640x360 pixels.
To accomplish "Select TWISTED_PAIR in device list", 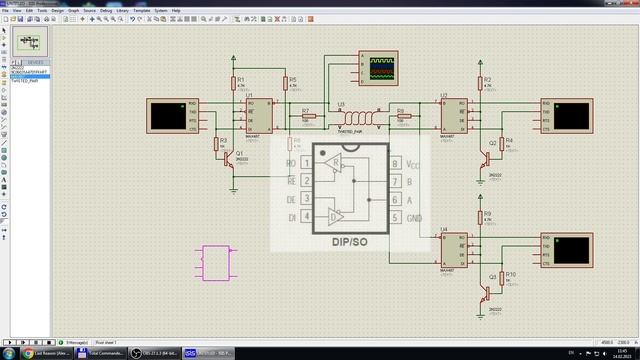I will click(24, 81).
